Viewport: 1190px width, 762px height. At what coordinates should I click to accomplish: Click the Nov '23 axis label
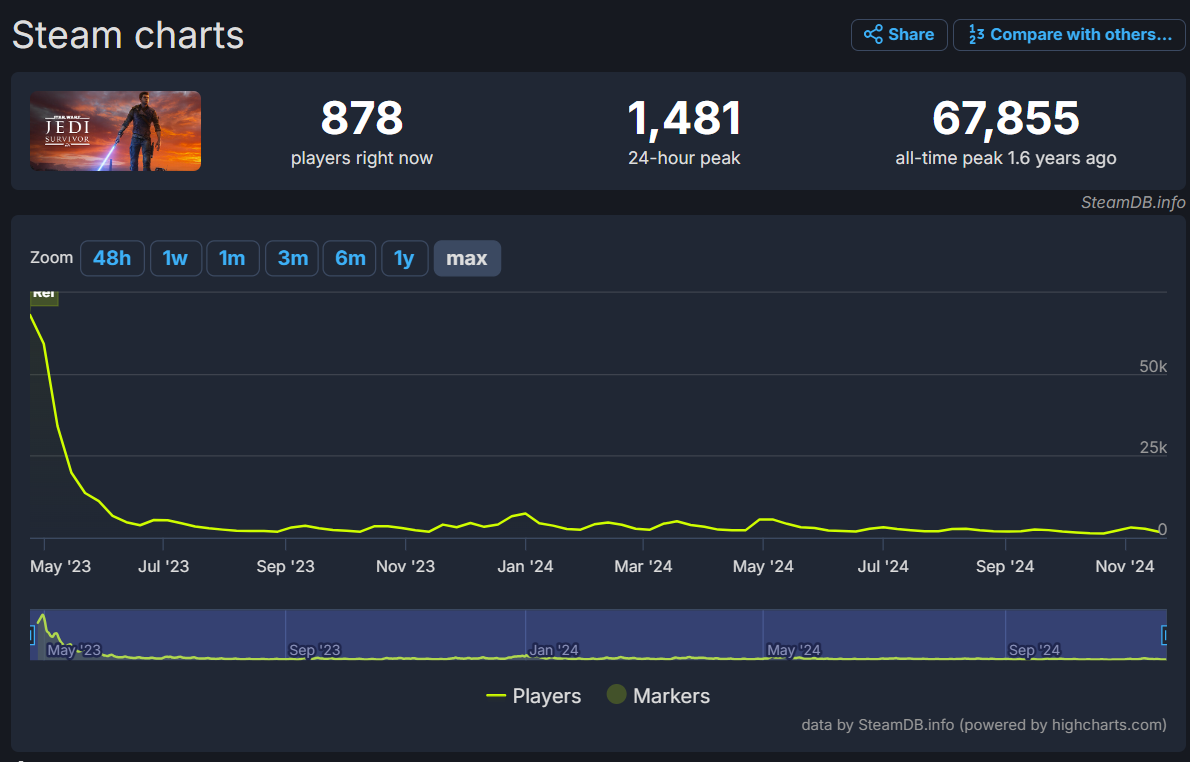pyautogui.click(x=405, y=566)
